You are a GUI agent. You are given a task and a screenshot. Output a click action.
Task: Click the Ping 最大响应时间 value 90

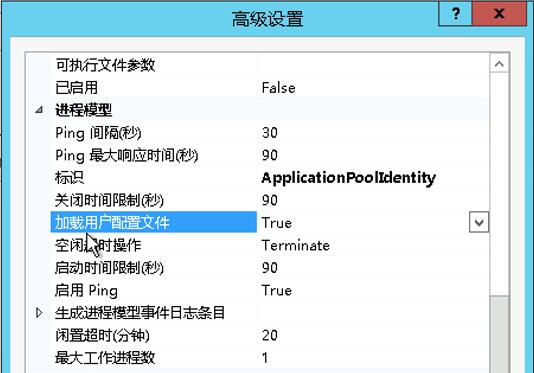coord(270,155)
